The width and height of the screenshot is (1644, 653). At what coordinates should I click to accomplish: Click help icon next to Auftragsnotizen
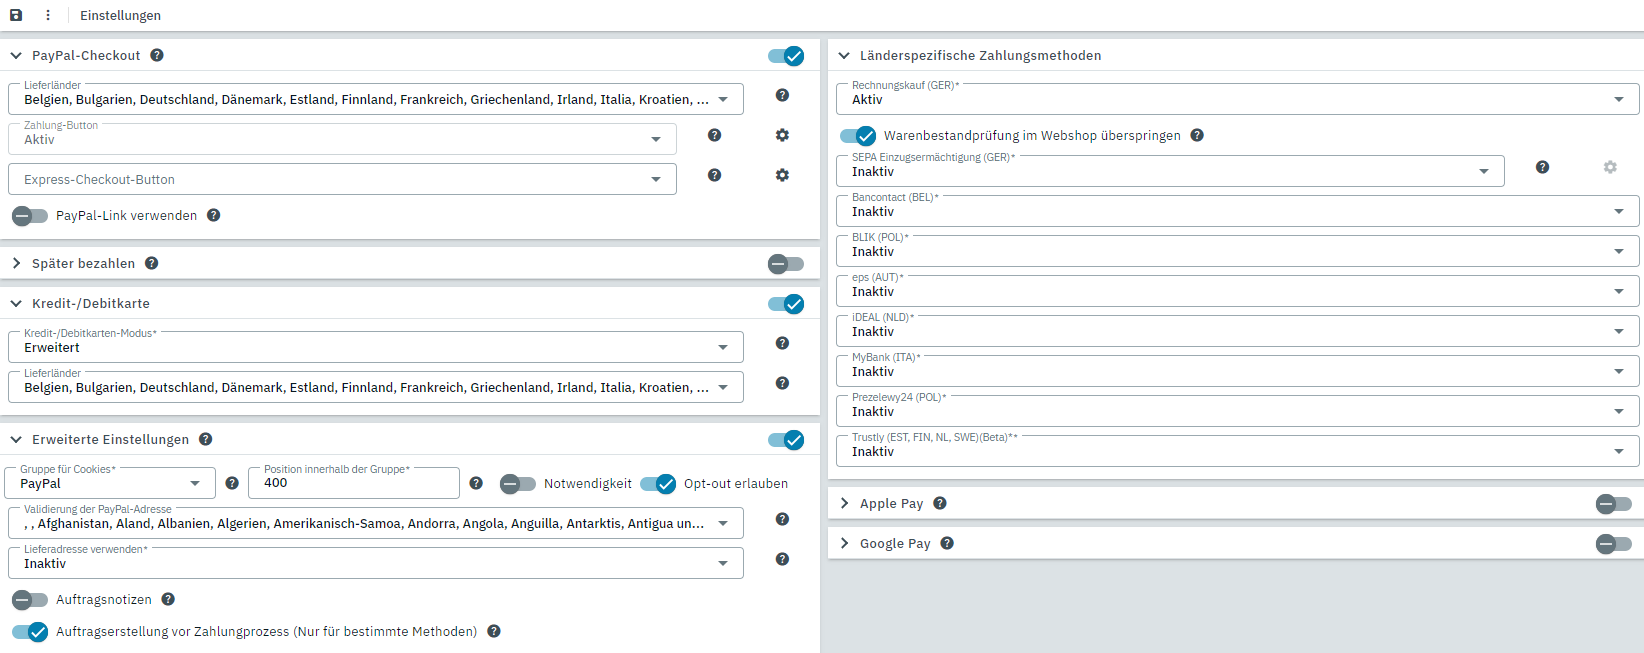(x=168, y=599)
